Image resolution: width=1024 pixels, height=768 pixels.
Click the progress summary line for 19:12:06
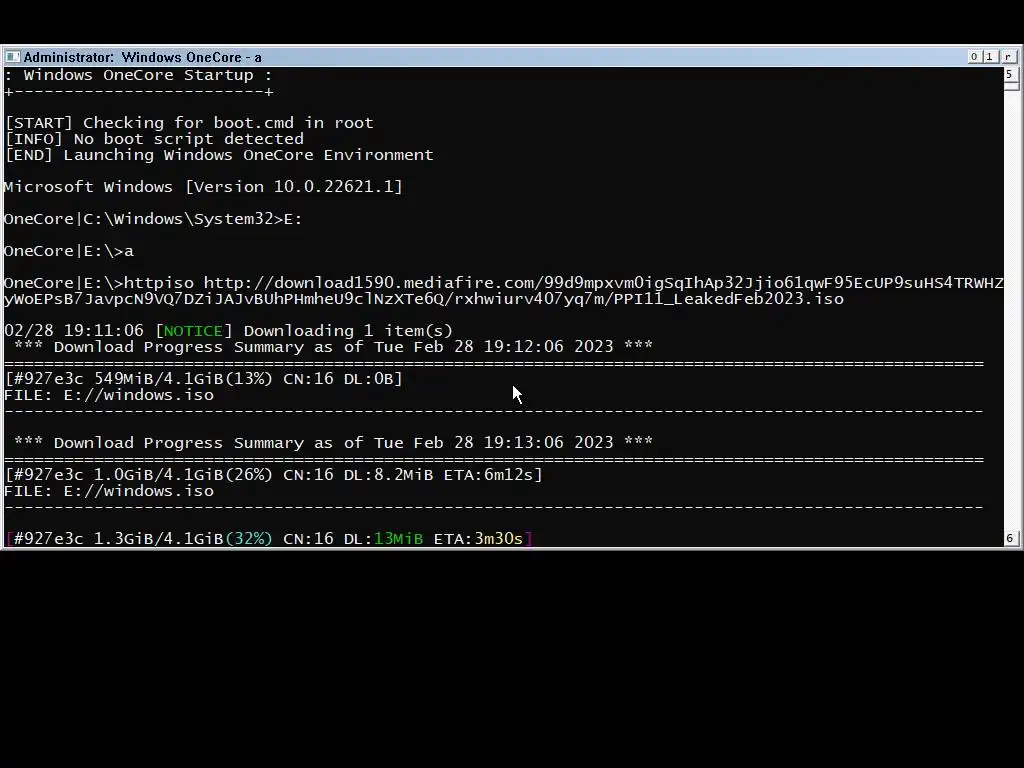[333, 347]
